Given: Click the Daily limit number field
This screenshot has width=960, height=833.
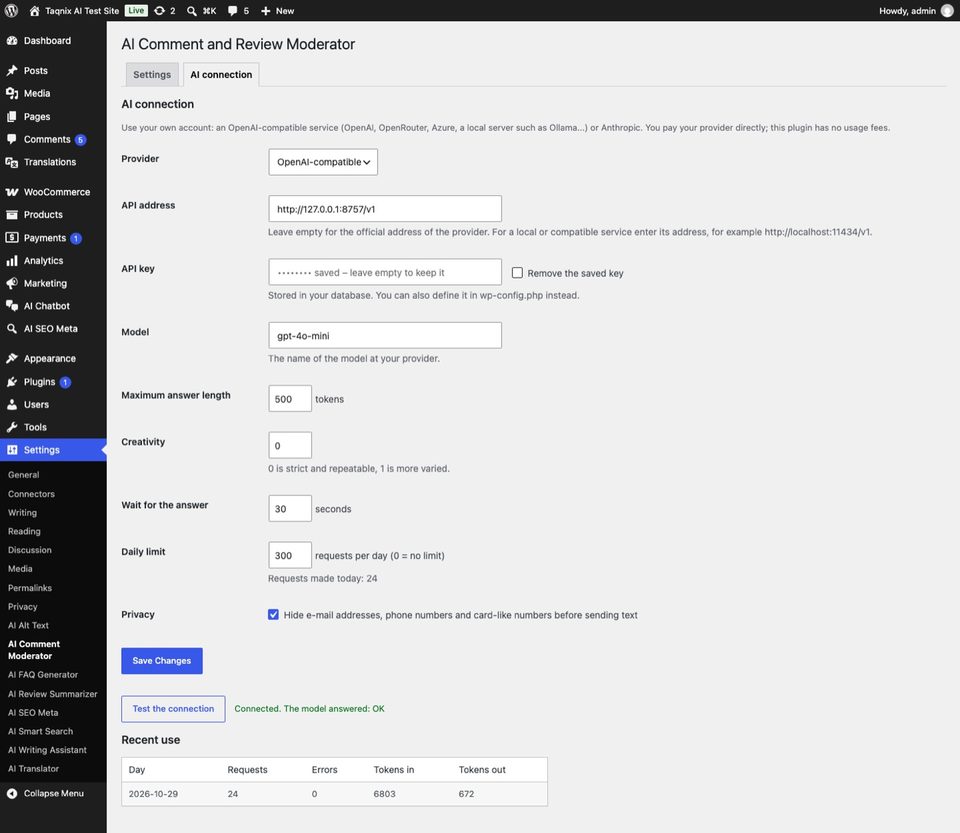Looking at the screenshot, I should [x=290, y=555].
